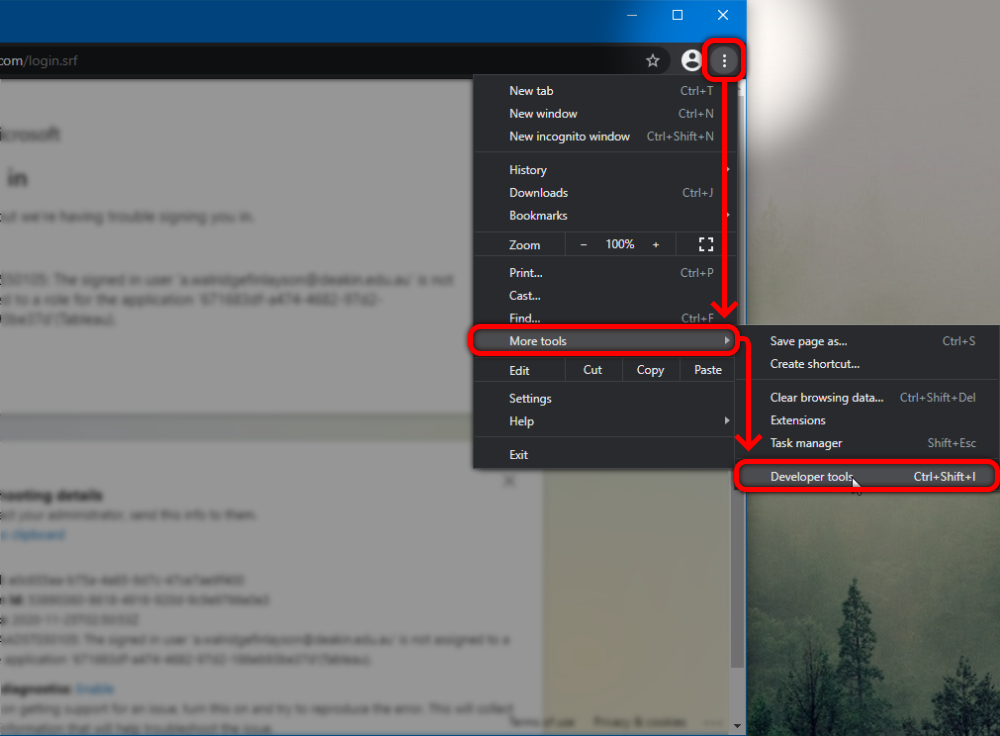Choose Exit from the menu
The image size is (1000, 736).
[x=605, y=455]
